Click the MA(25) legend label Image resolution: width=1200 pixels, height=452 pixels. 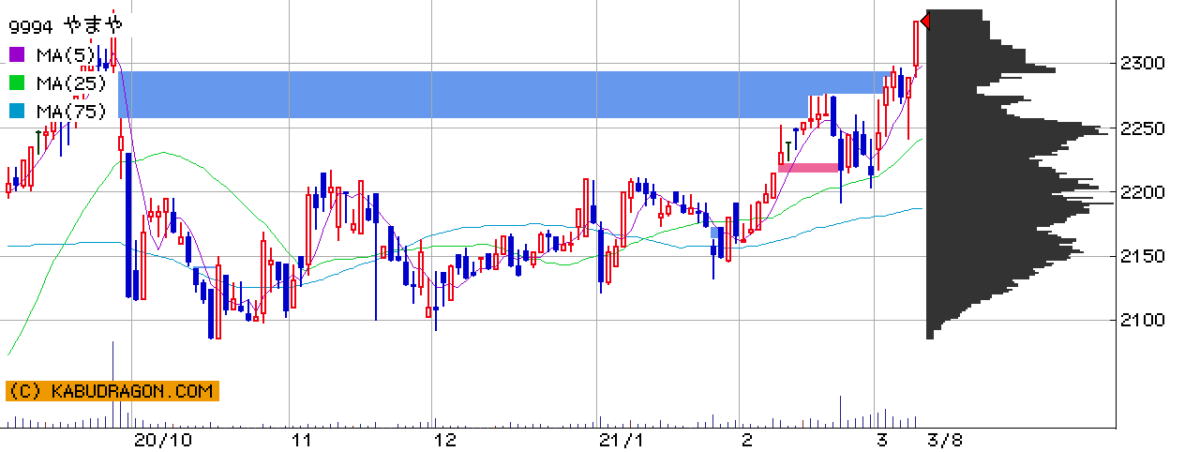click(x=70, y=83)
